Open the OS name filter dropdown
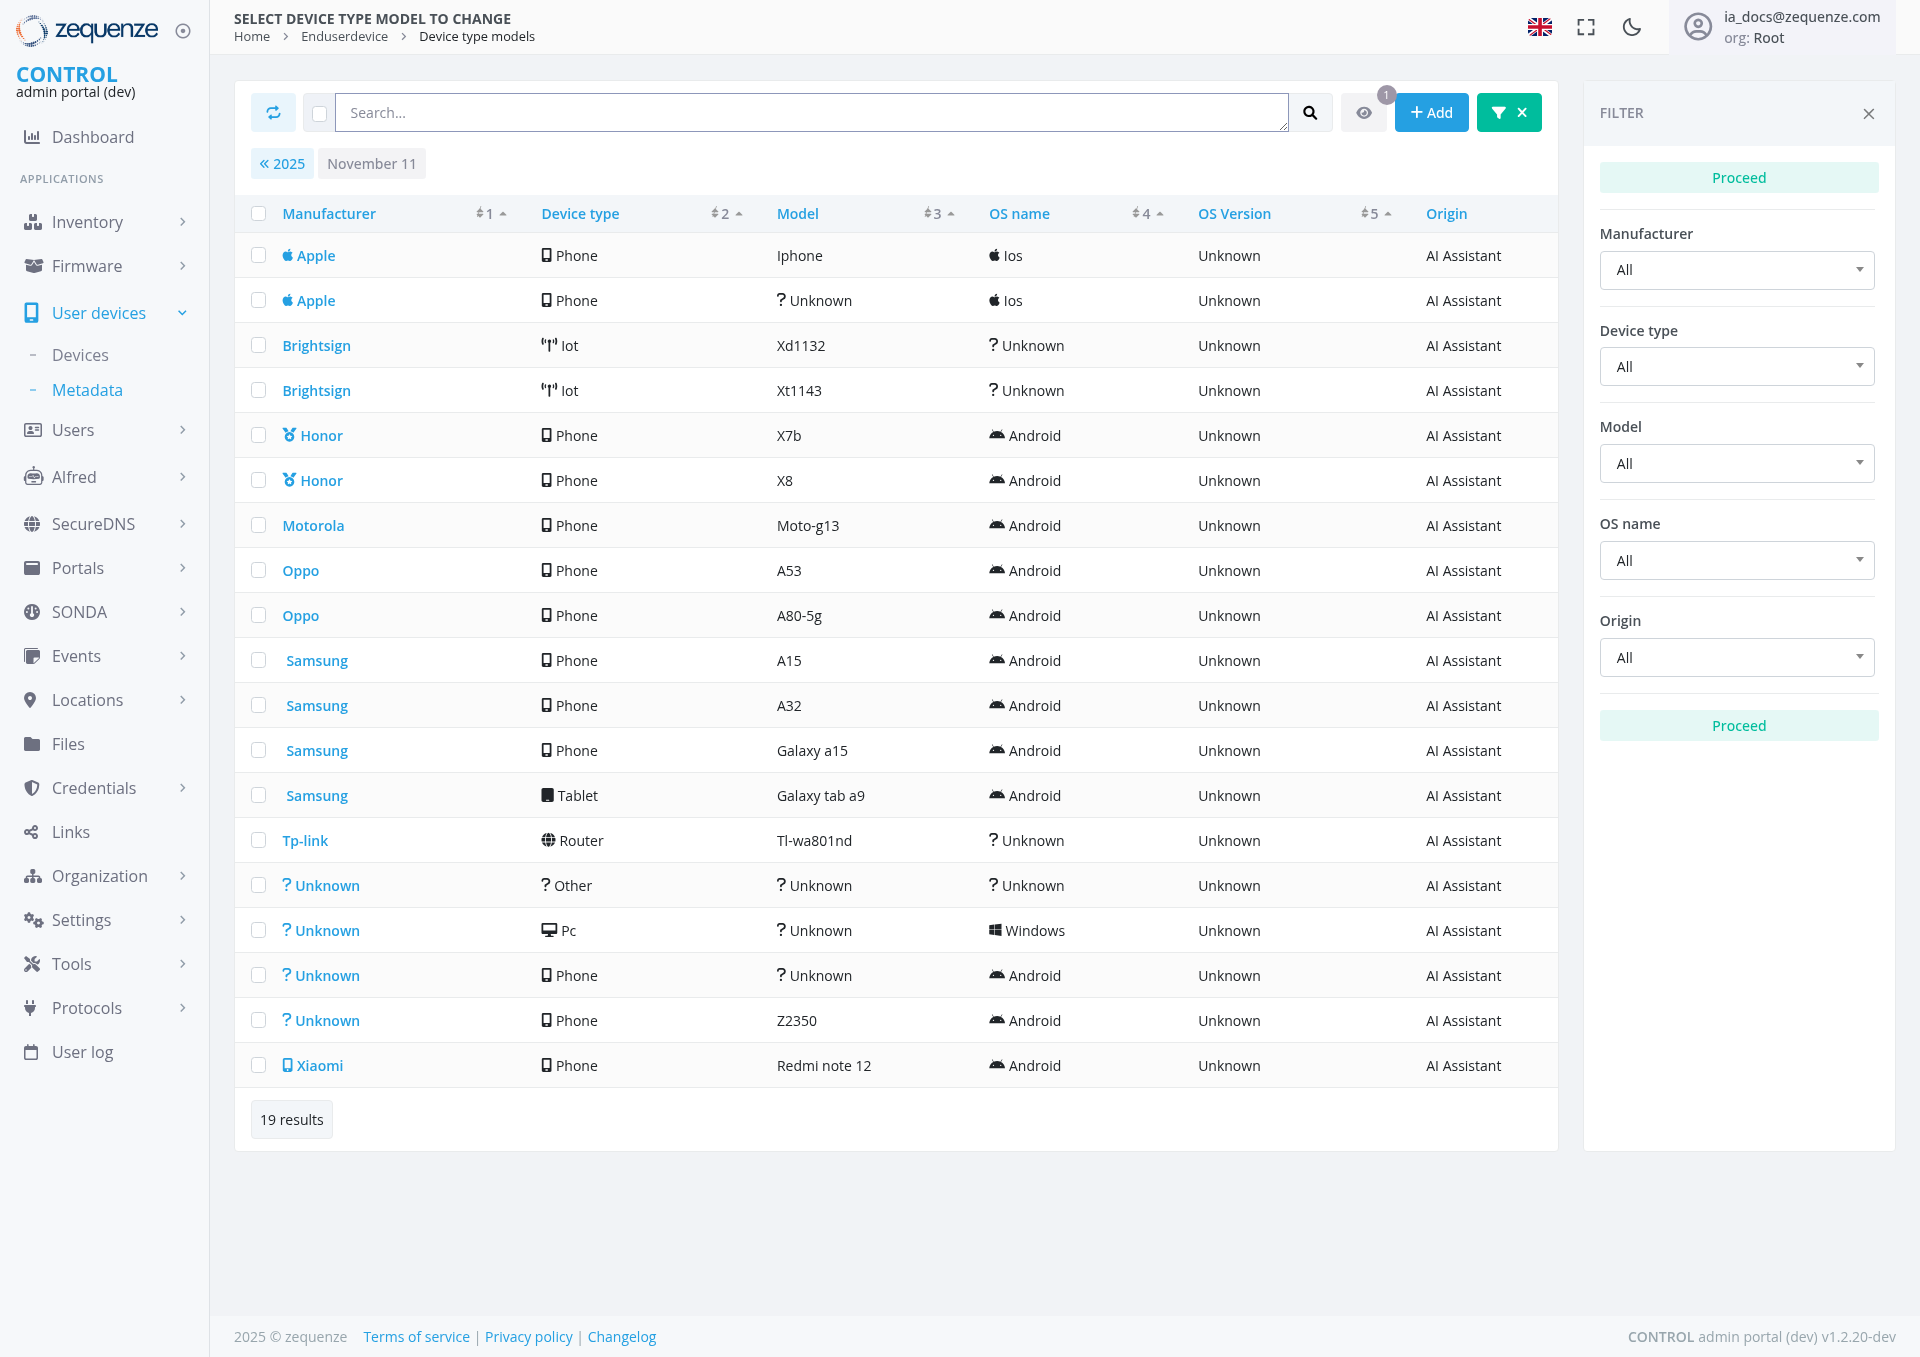Image resolution: width=1920 pixels, height=1357 pixels. point(1737,560)
